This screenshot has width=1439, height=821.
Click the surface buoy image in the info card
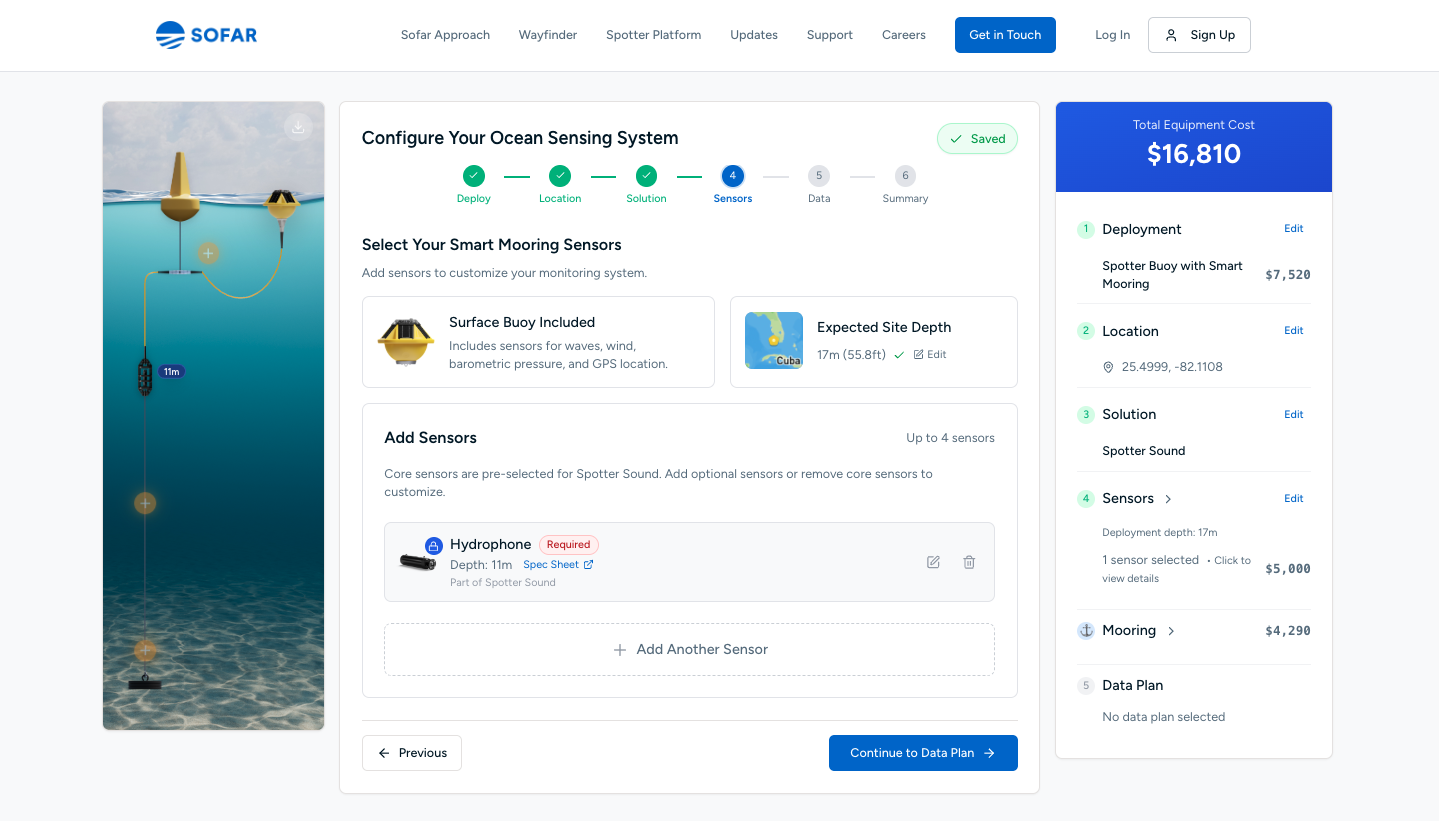click(406, 342)
